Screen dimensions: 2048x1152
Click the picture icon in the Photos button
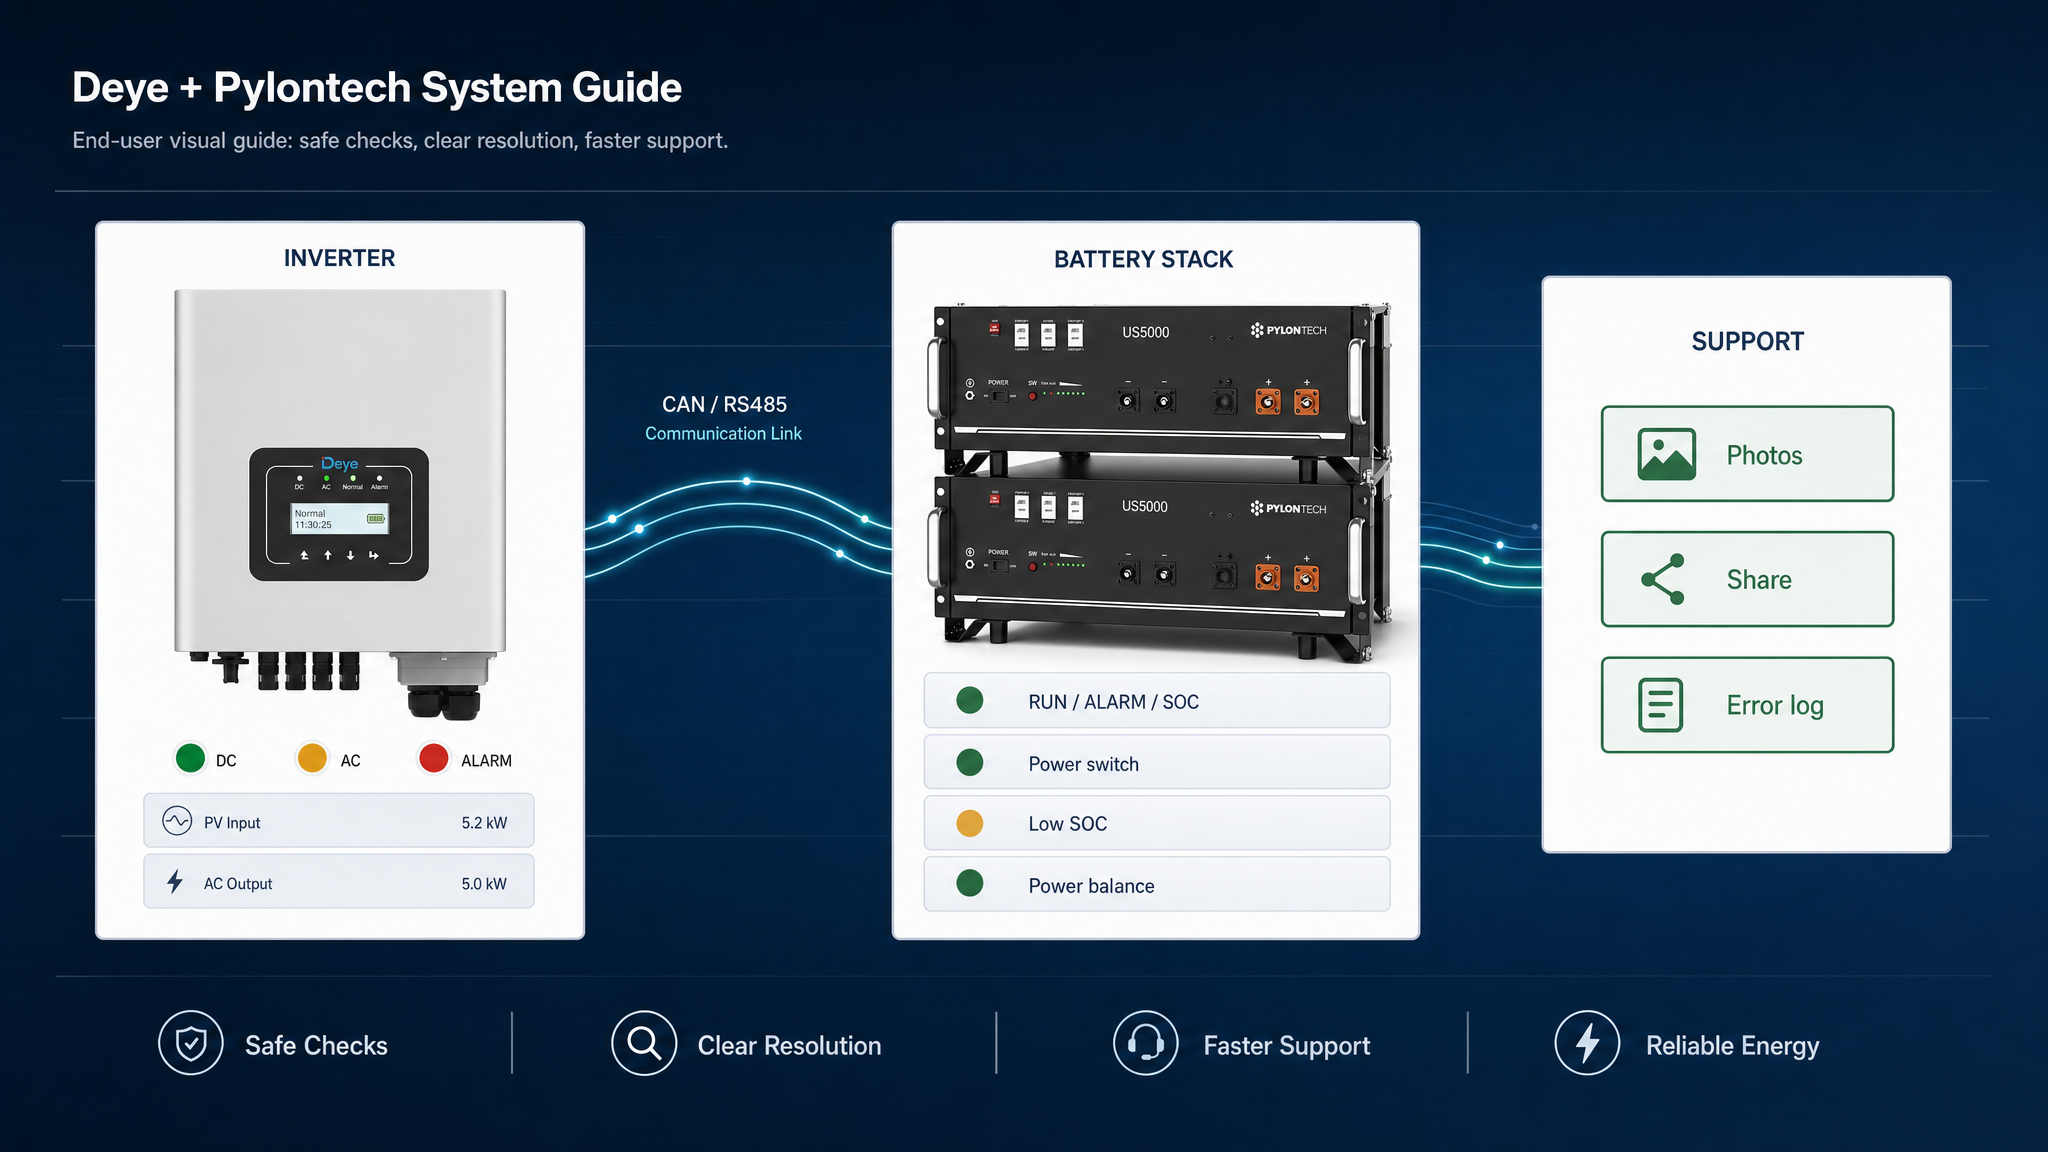1666,454
